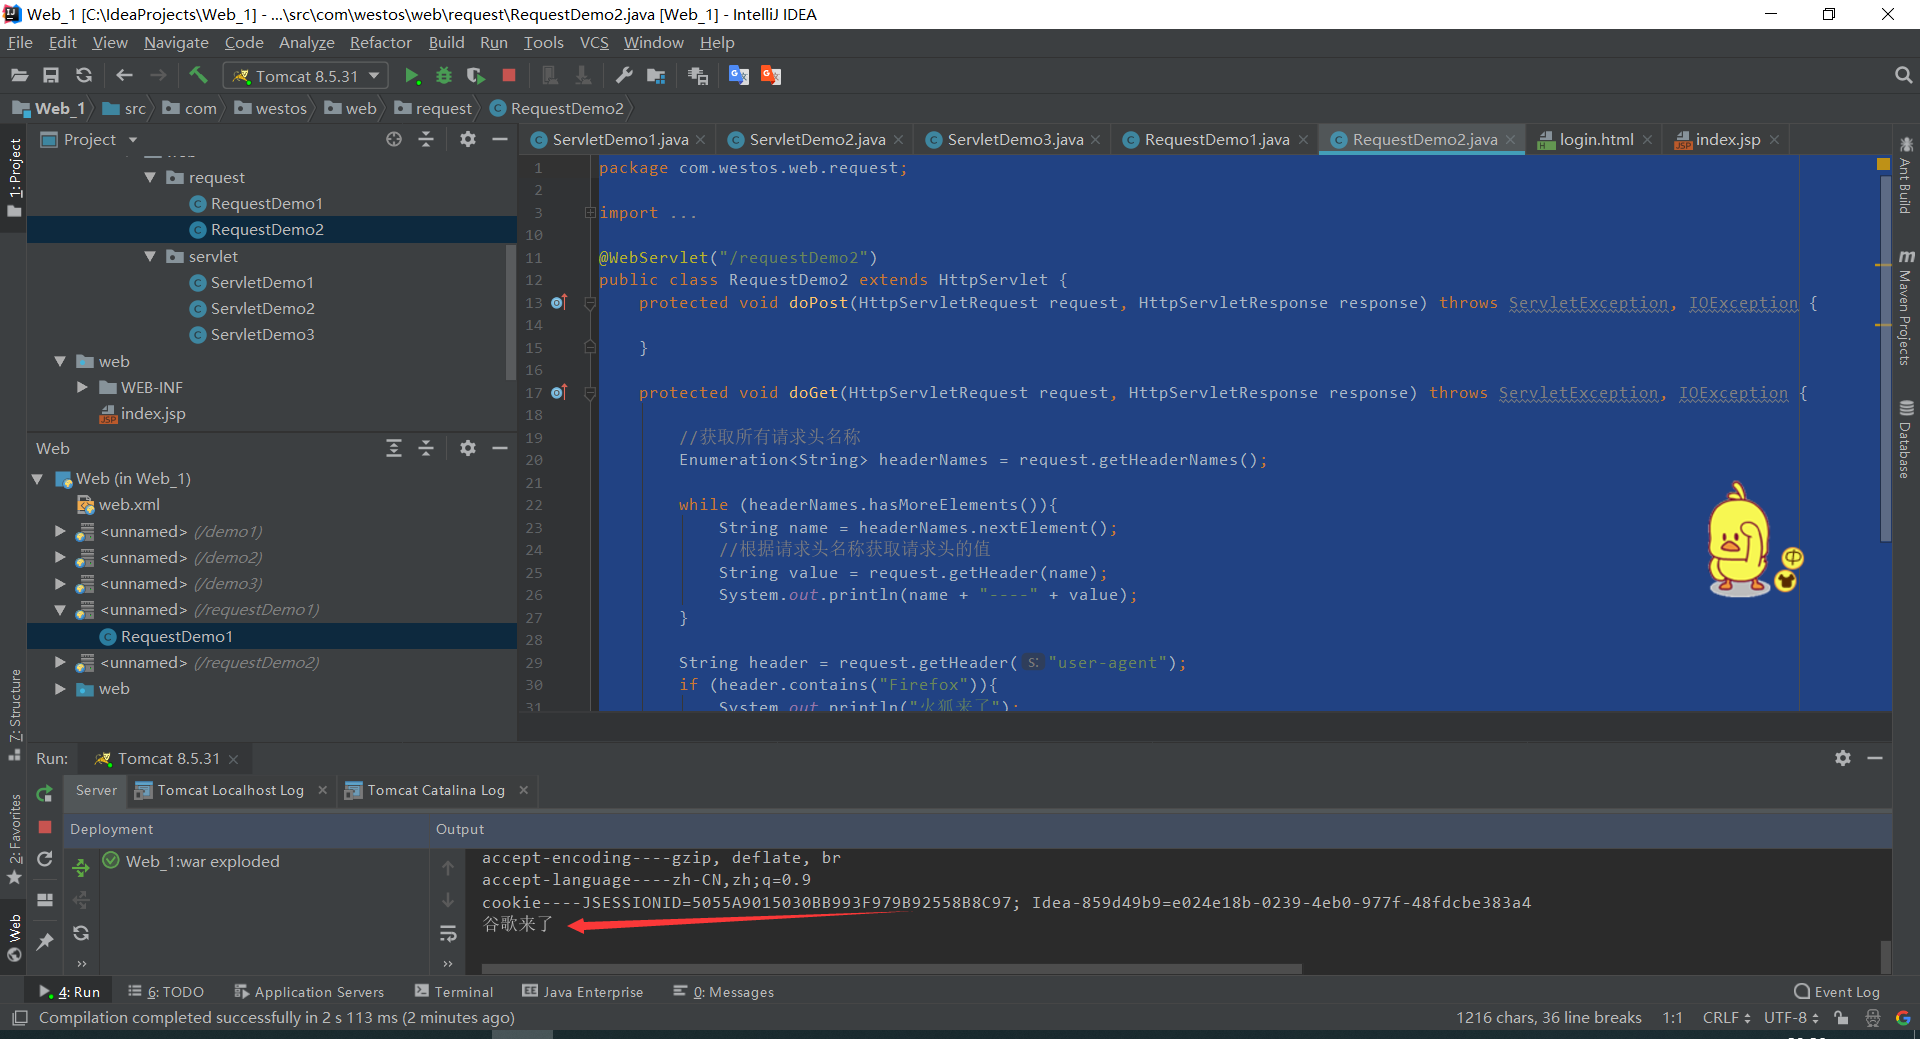The width and height of the screenshot is (1920, 1039).
Task: Click scroll from source icon in Project panel
Action: [394, 139]
